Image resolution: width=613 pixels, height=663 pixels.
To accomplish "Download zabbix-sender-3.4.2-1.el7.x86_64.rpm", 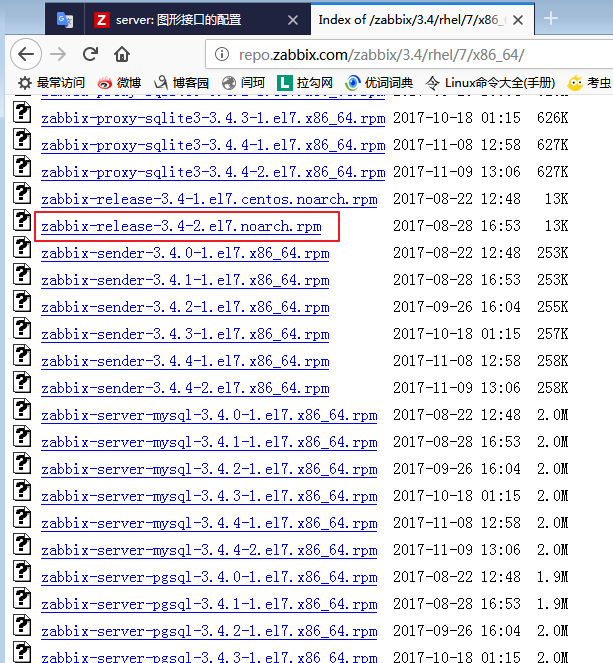I will tap(185, 307).
